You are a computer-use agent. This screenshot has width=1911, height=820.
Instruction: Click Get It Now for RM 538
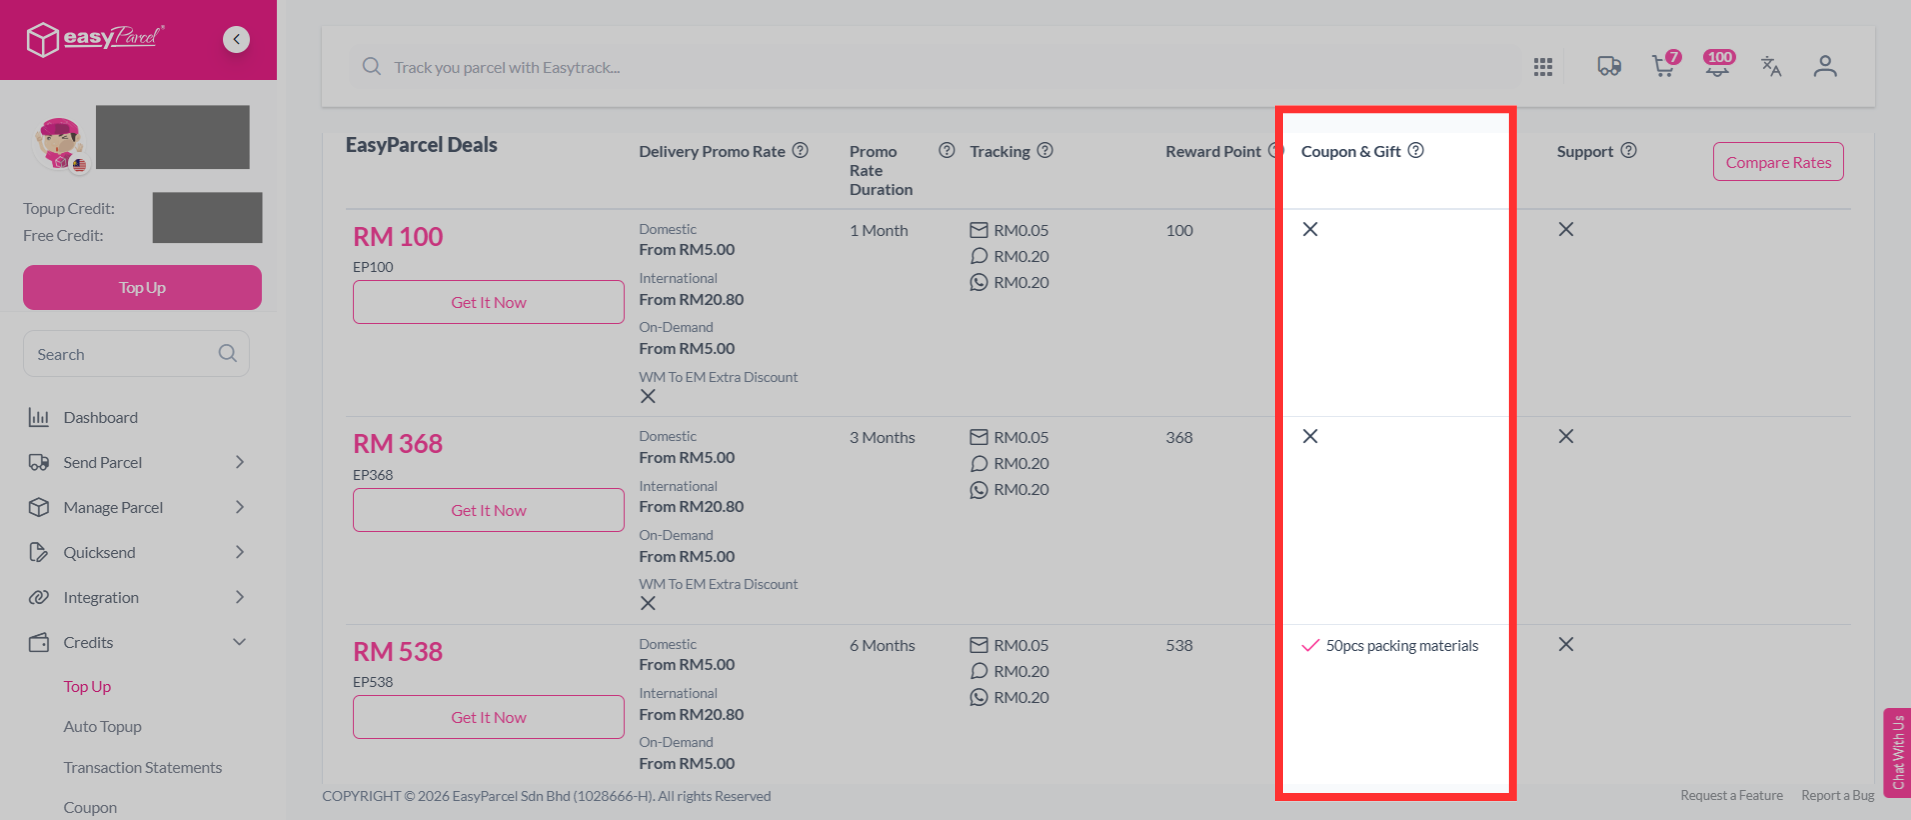488,717
